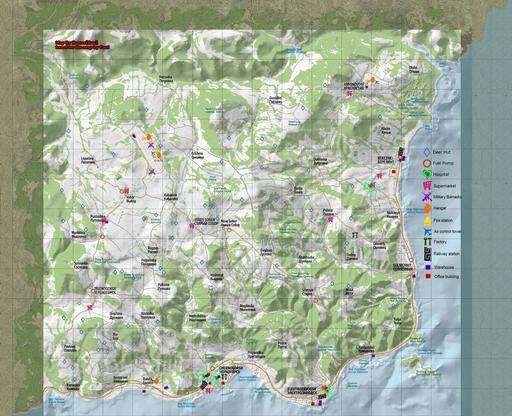Select the warehouse marker below Solnichniy
The height and width of the screenshot is (416, 512).
pos(414,276)
